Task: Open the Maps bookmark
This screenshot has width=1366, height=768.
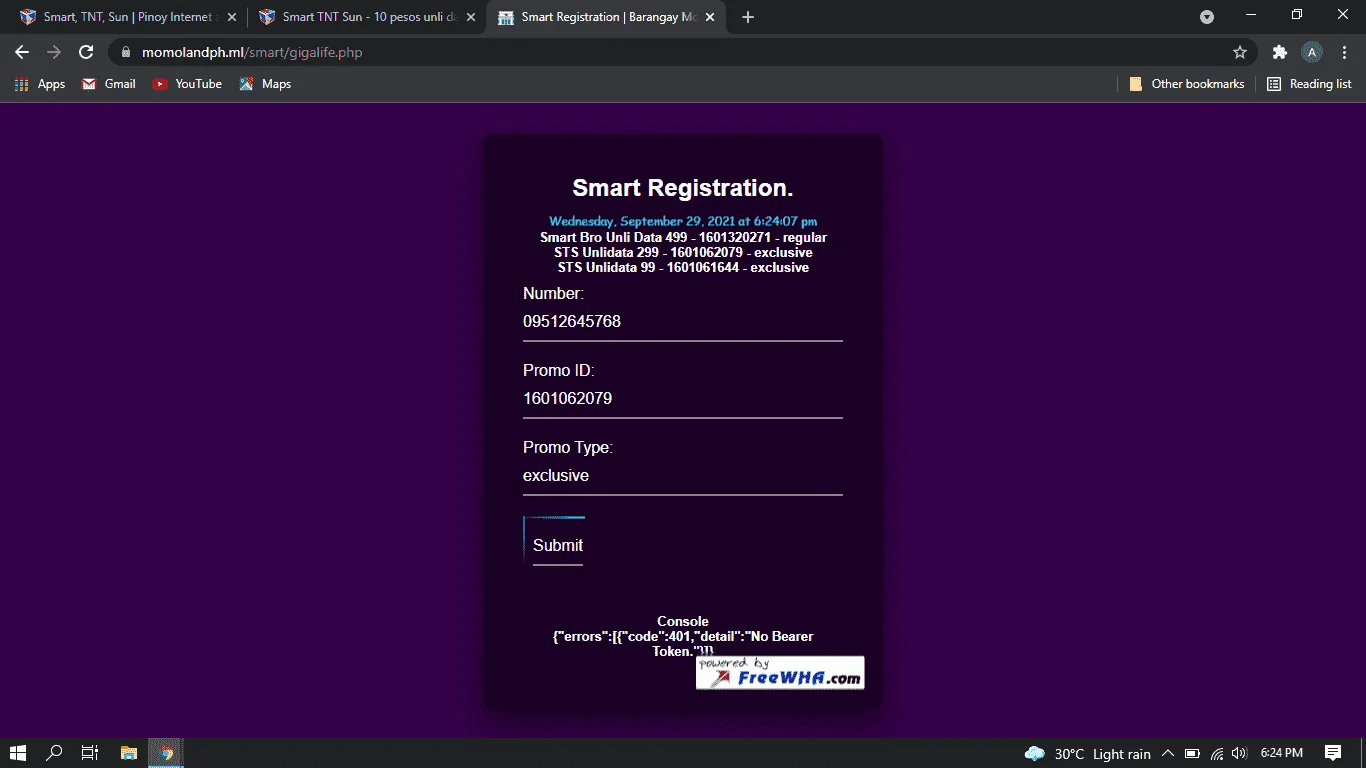Action: [x=265, y=84]
